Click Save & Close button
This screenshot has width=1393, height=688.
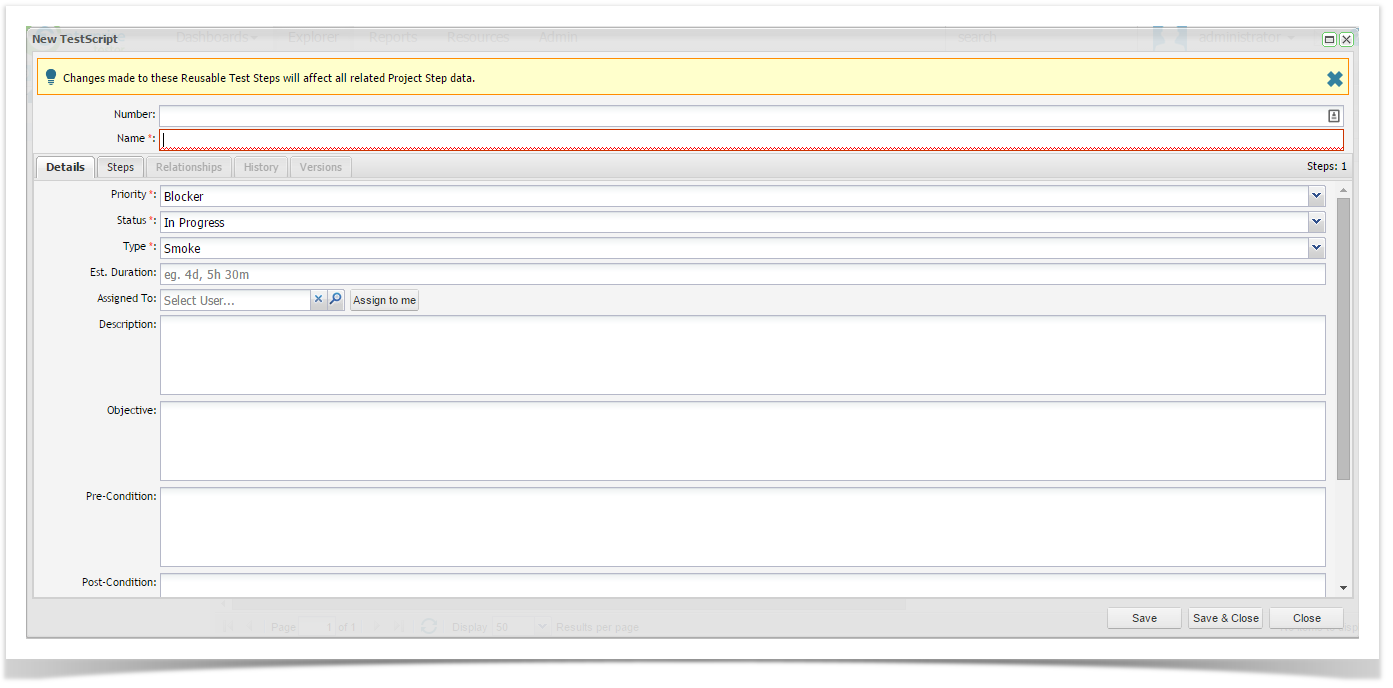1225,618
